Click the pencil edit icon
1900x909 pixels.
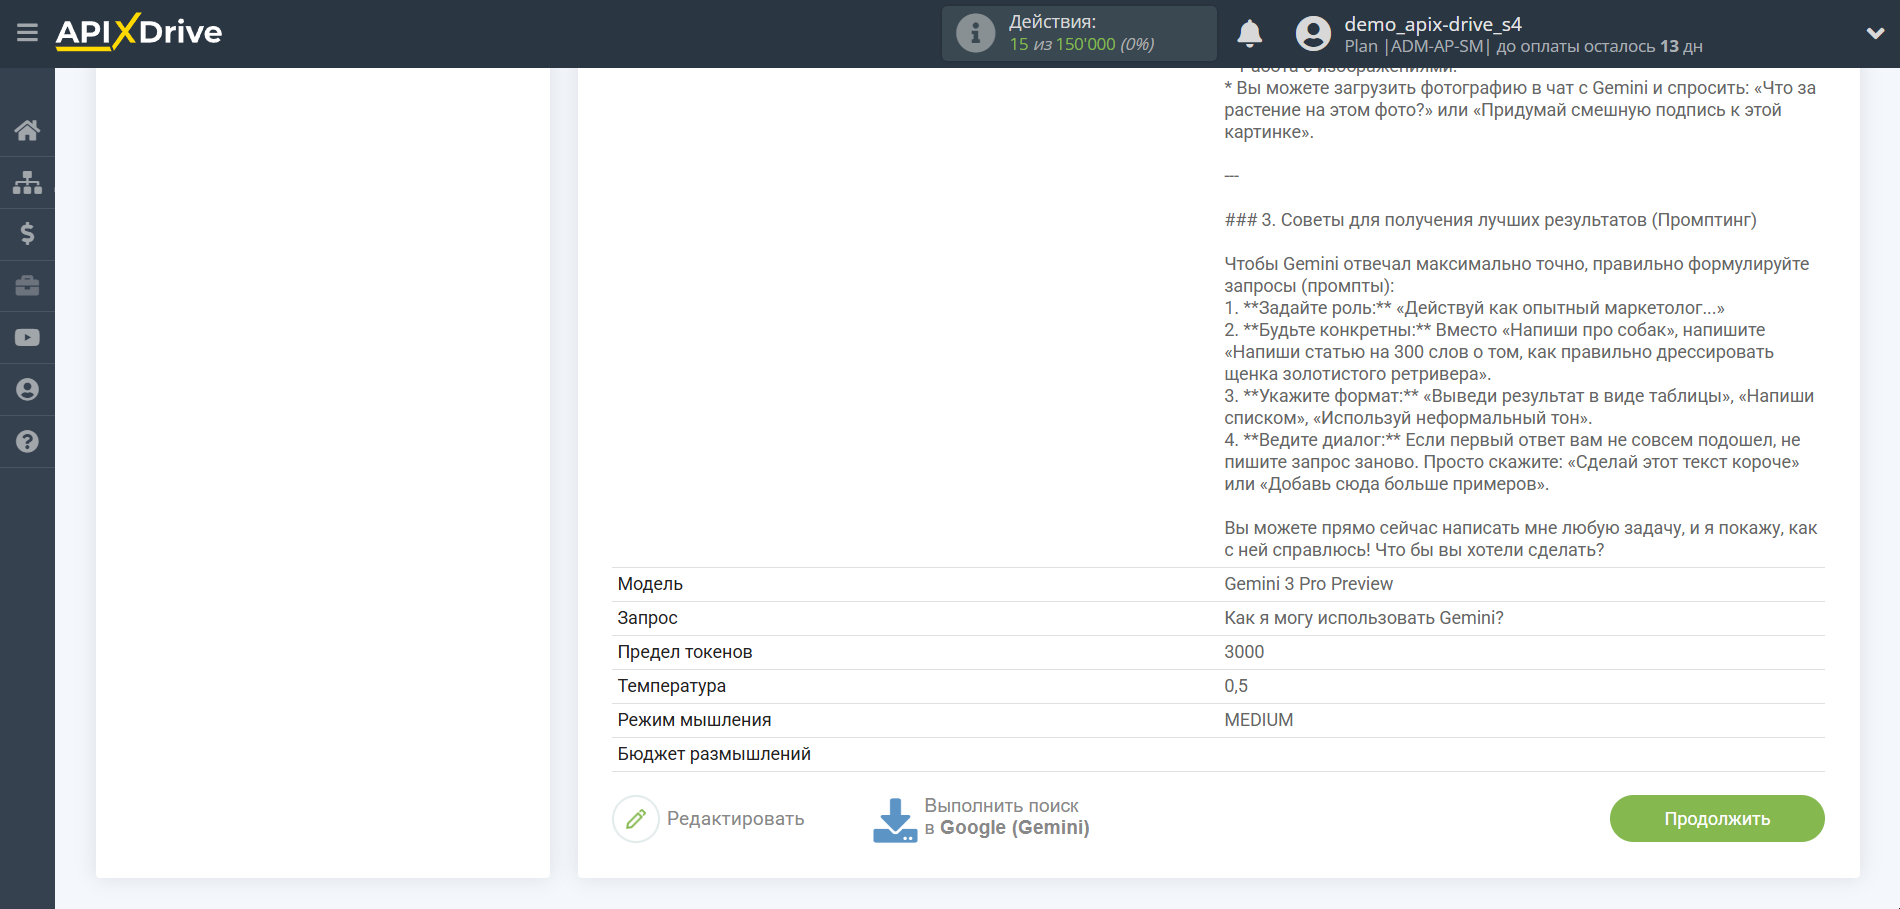click(636, 819)
